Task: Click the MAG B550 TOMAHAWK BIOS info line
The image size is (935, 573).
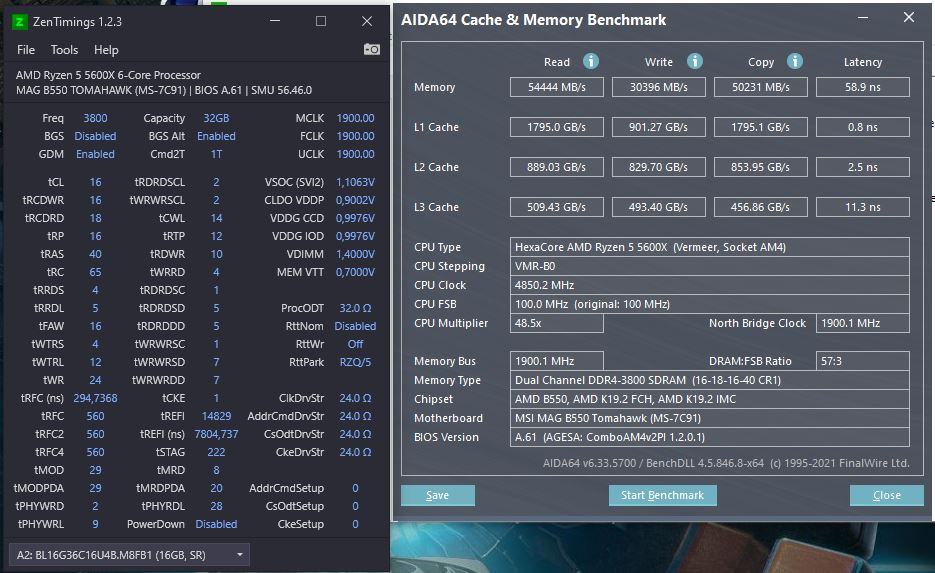Action: [x=164, y=90]
